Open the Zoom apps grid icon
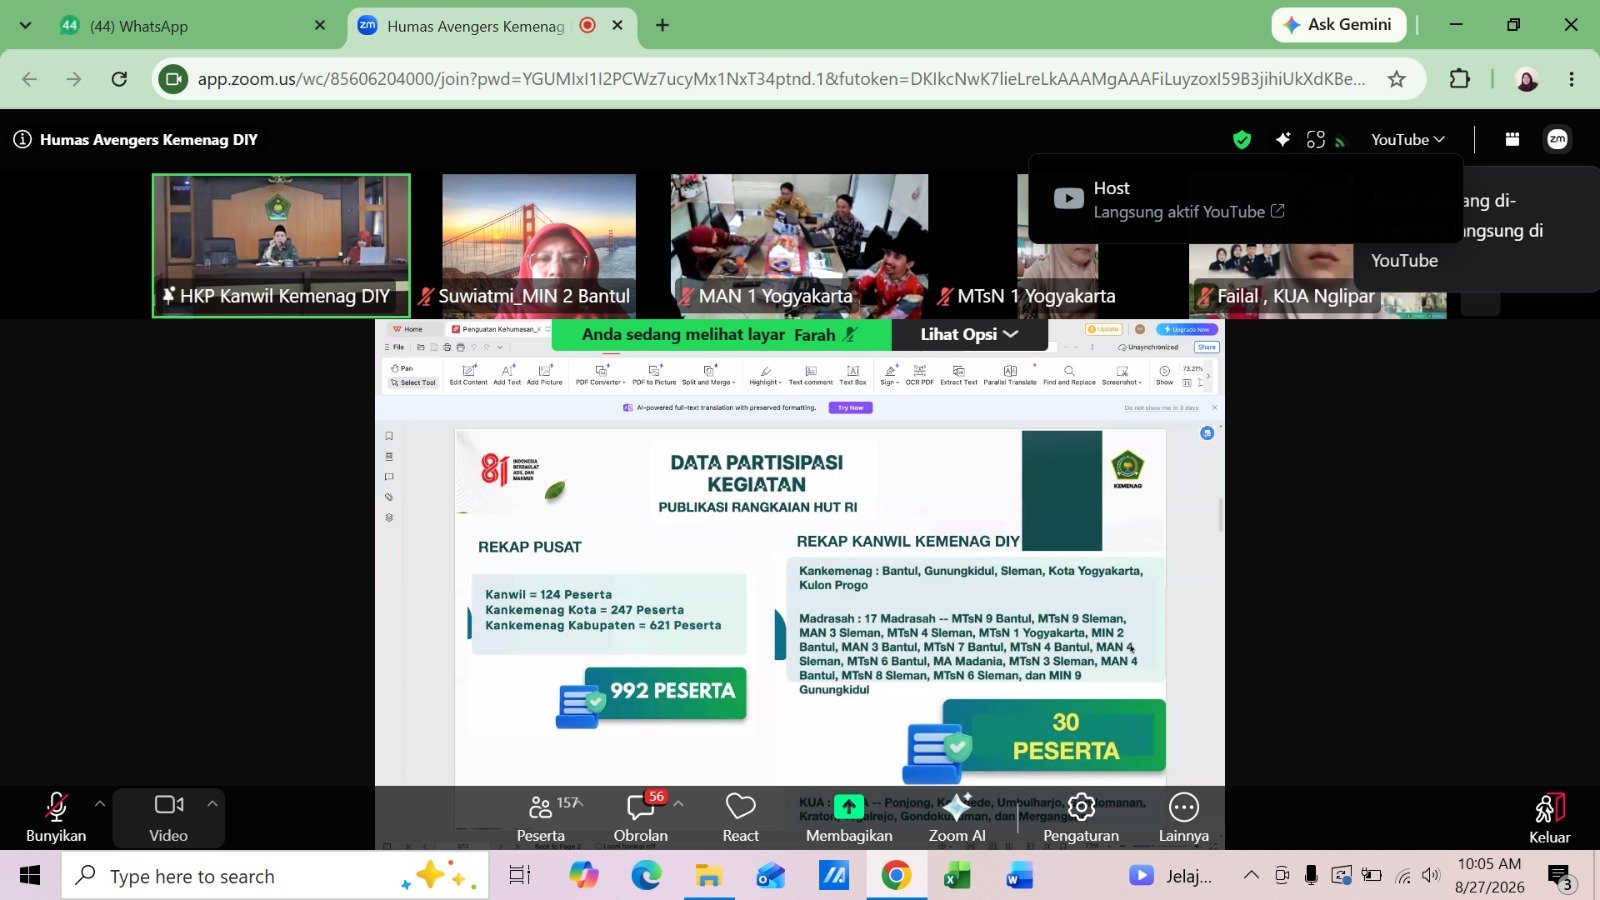 [1512, 140]
